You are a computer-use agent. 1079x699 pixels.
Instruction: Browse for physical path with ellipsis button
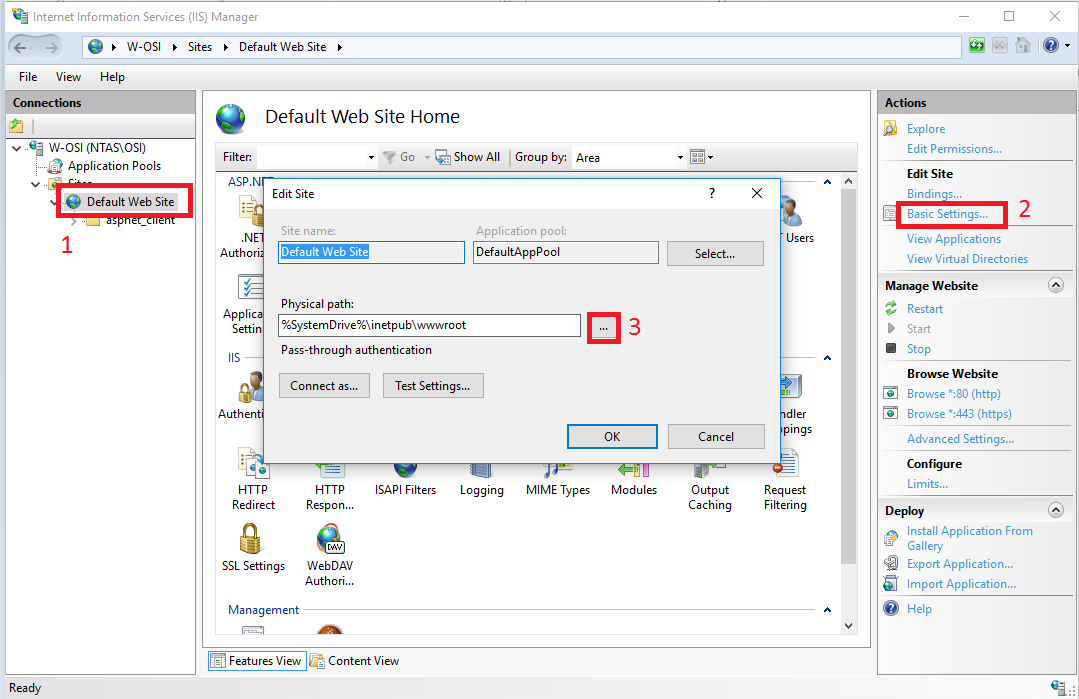pos(603,327)
